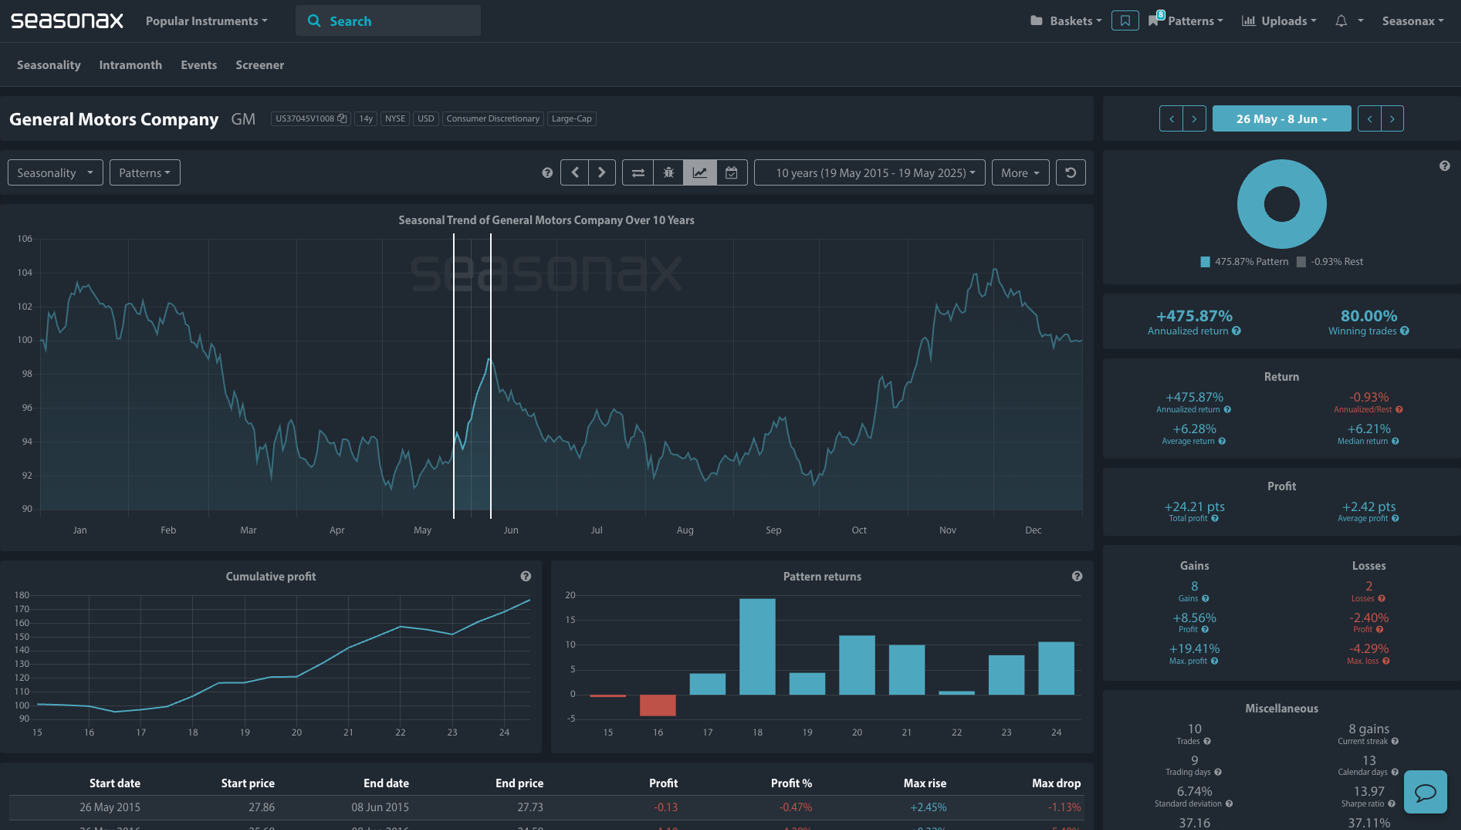The height and width of the screenshot is (830, 1461).
Task: Shift pattern start date forward
Action: pos(1194,119)
